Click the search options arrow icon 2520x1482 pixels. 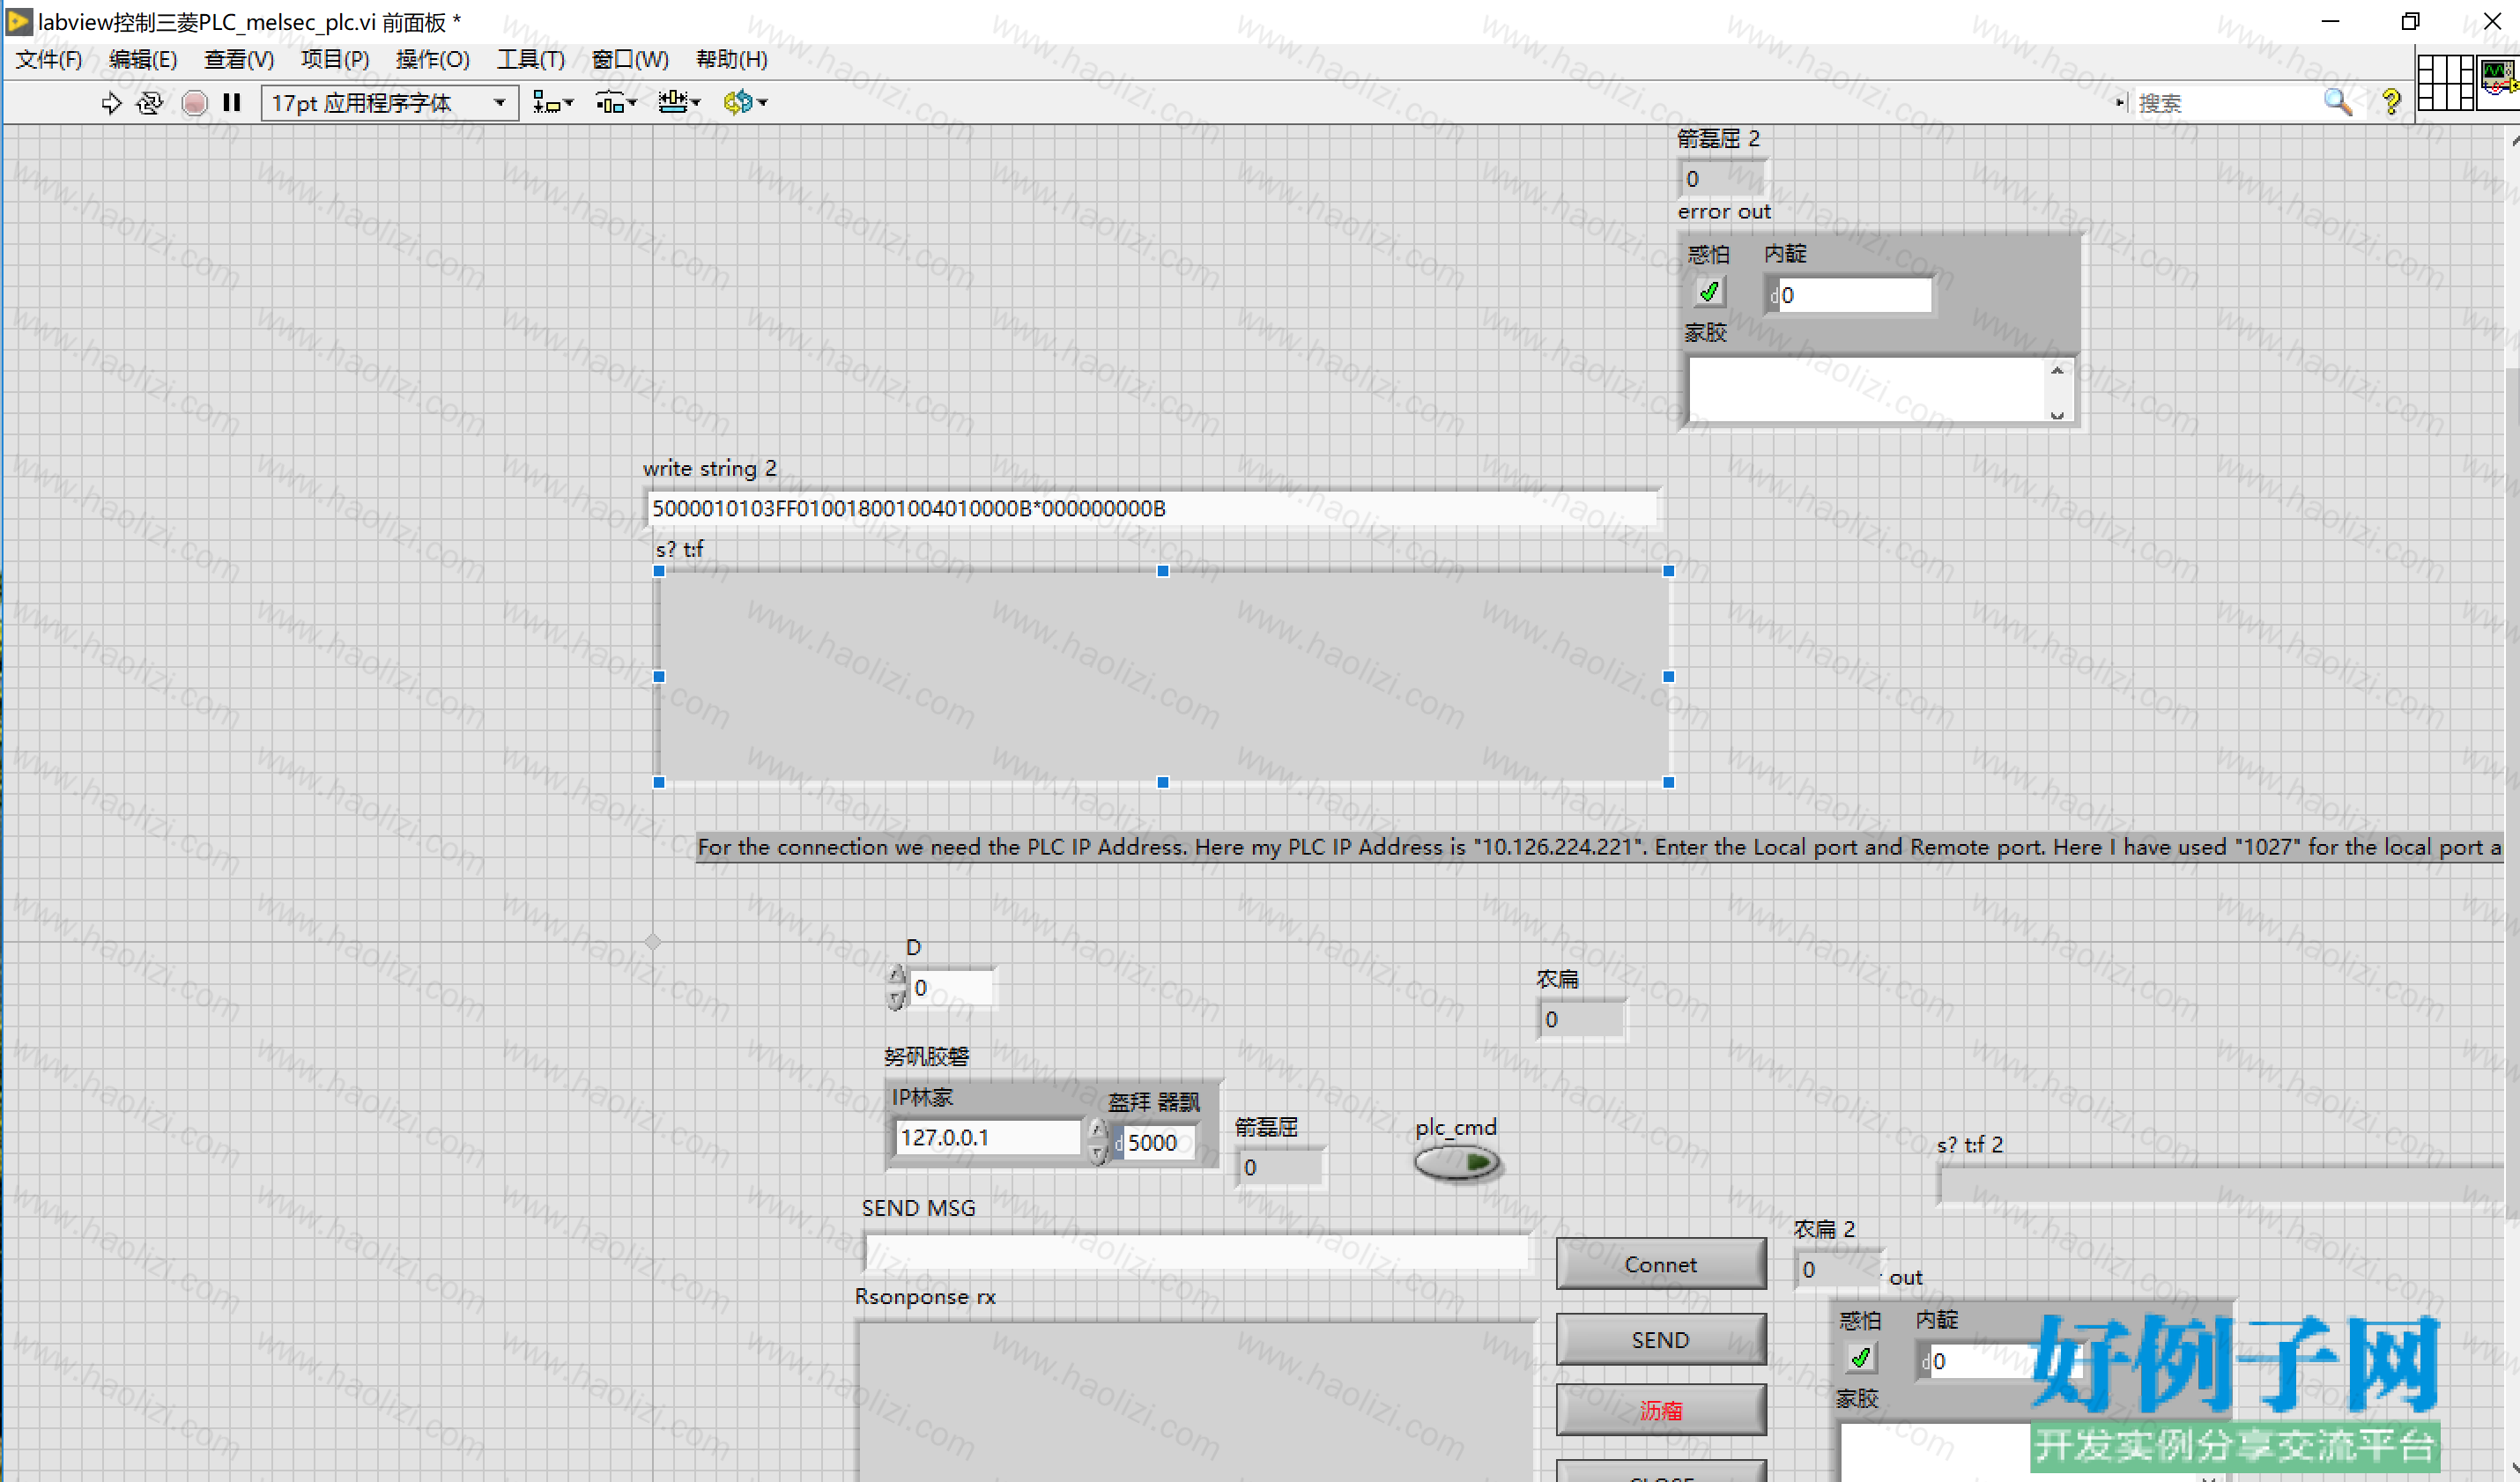click(2119, 102)
